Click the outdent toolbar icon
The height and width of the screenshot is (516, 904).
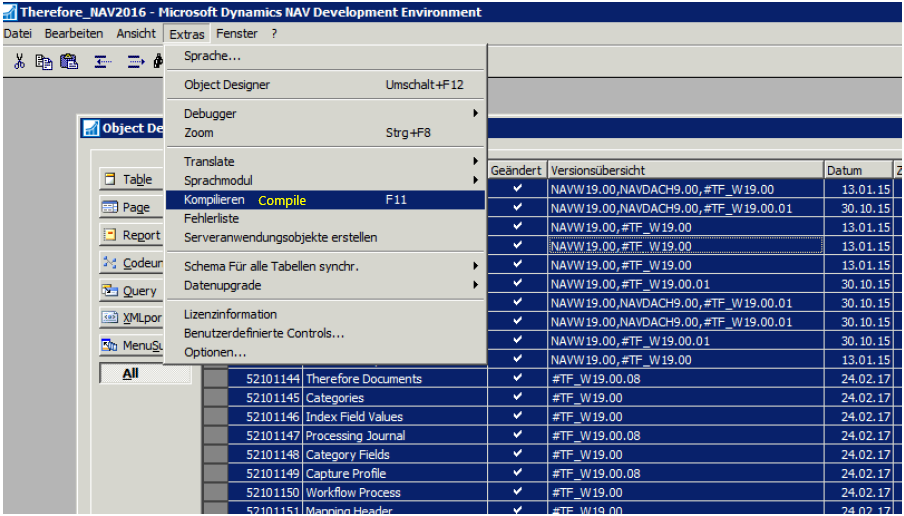point(102,62)
